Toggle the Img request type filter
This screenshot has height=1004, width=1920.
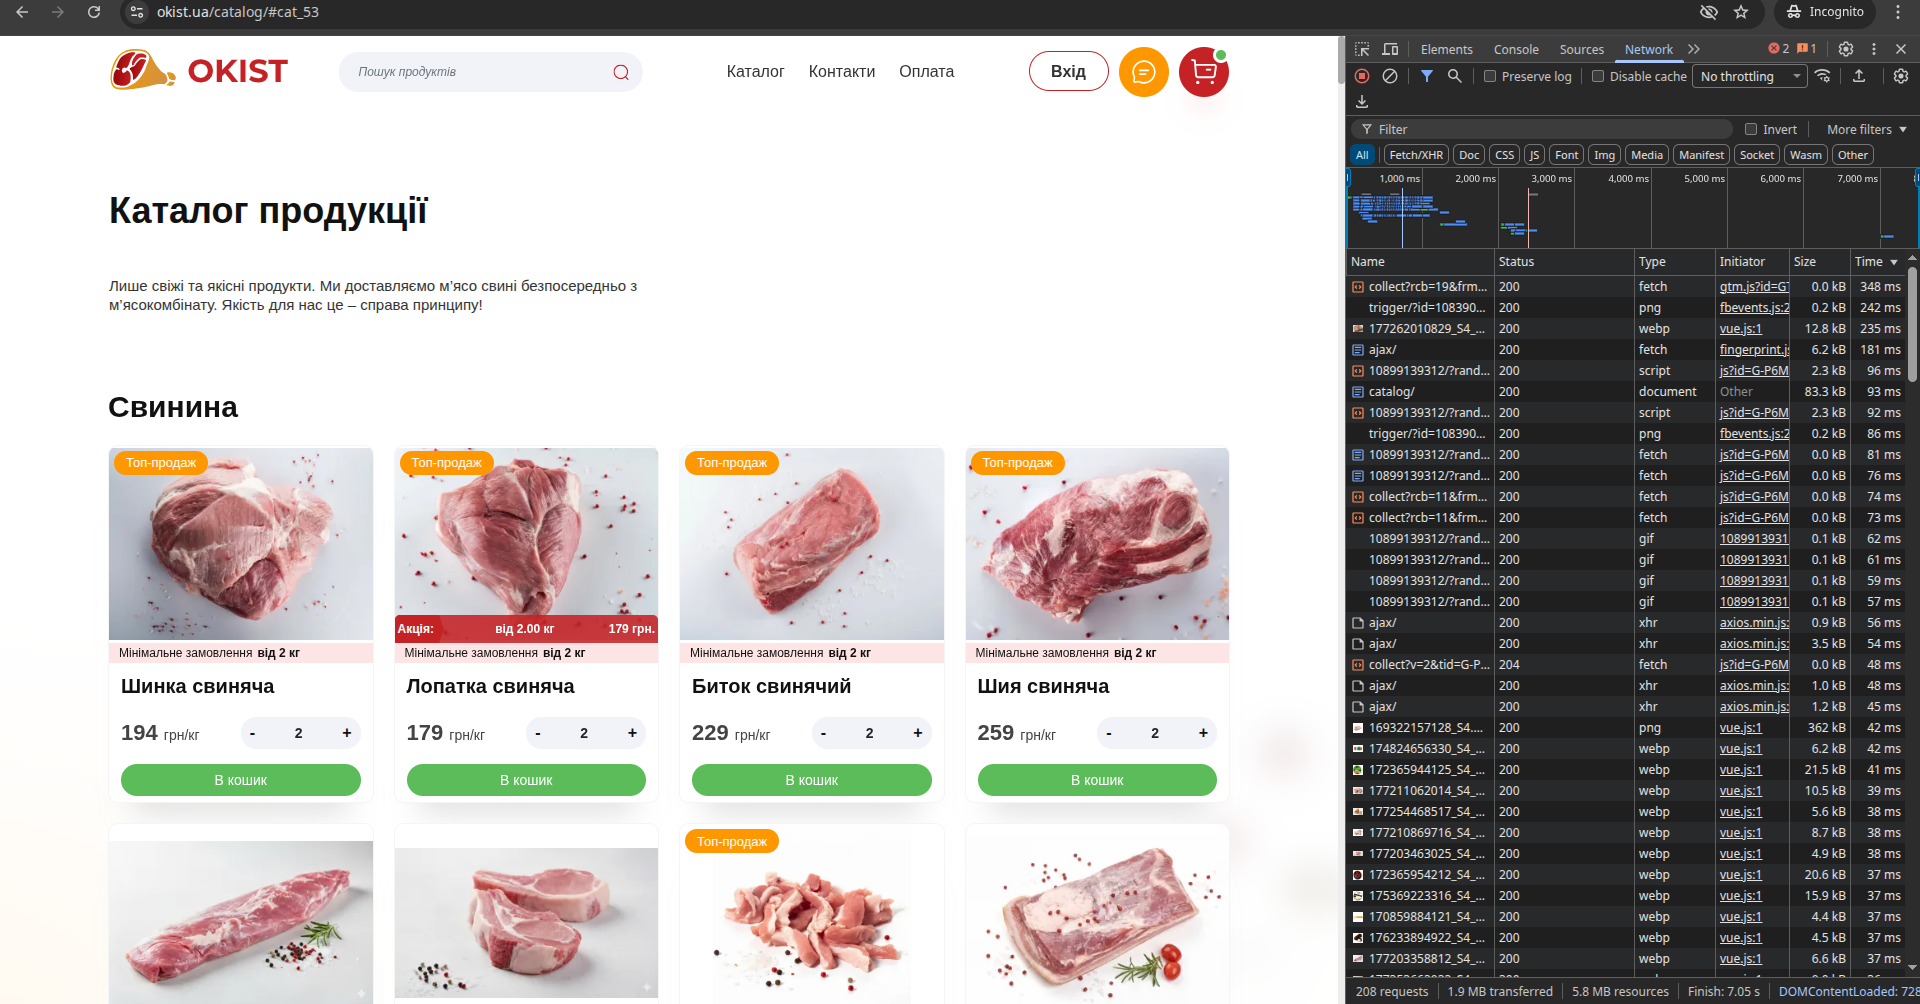[x=1605, y=155]
